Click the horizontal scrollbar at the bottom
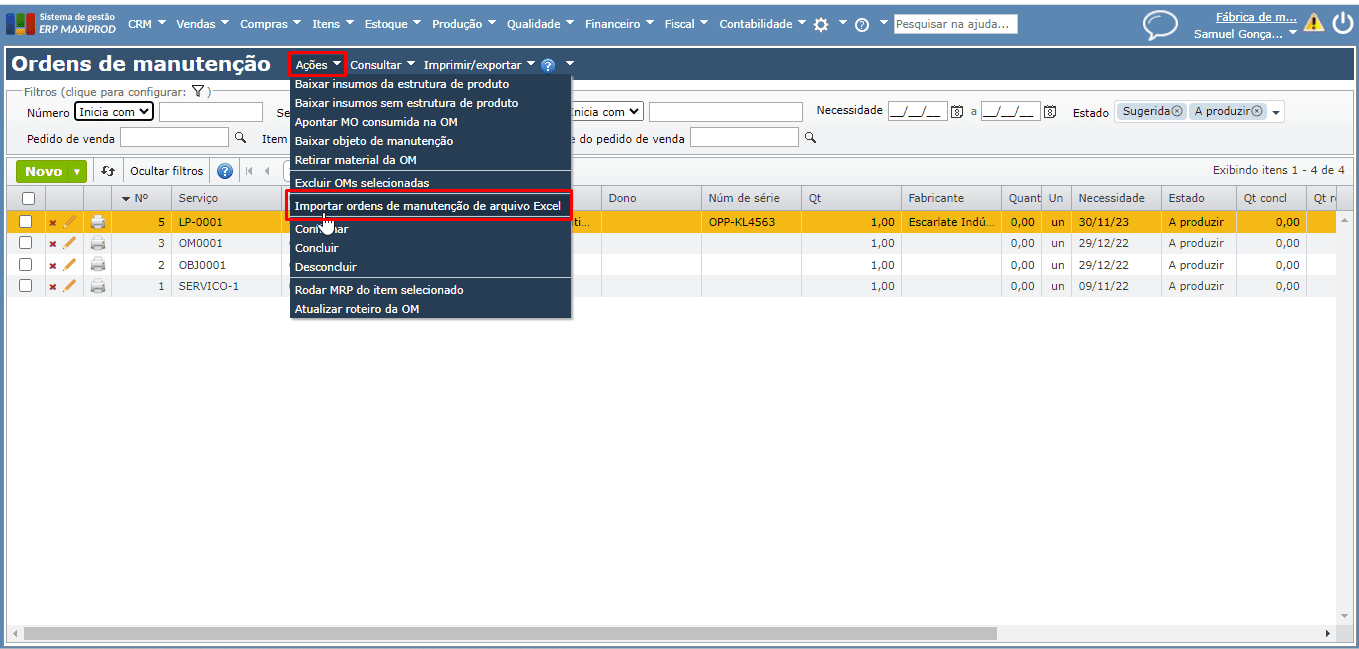 tap(510, 634)
